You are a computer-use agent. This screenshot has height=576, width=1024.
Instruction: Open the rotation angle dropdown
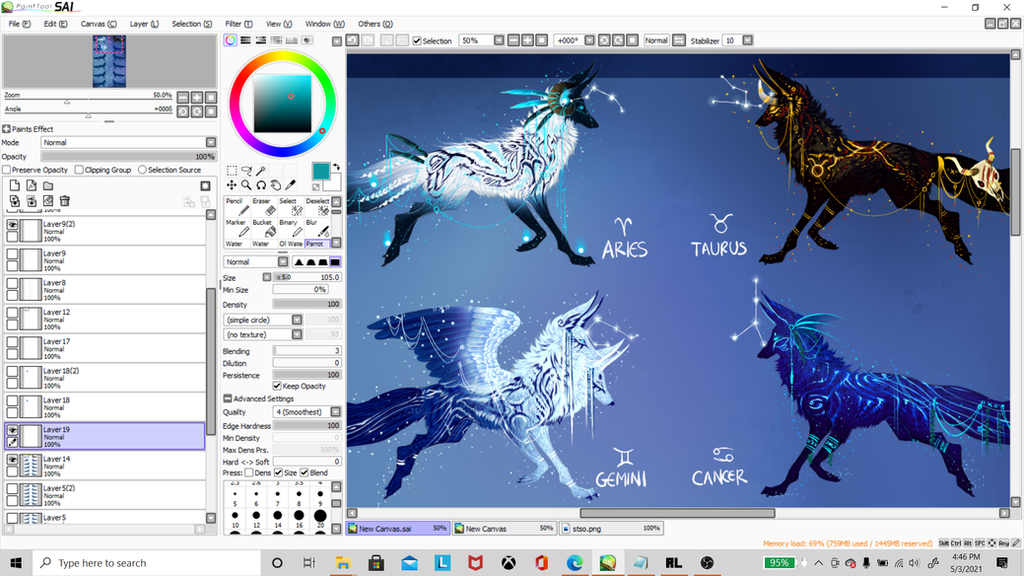(590, 40)
